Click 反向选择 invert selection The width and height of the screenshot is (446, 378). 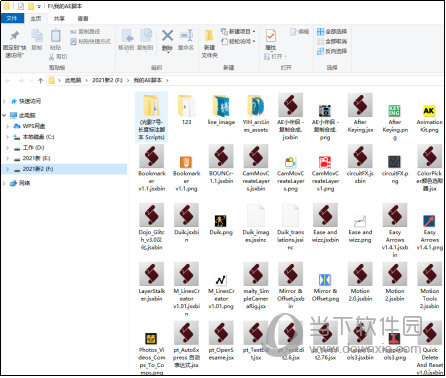[332, 51]
